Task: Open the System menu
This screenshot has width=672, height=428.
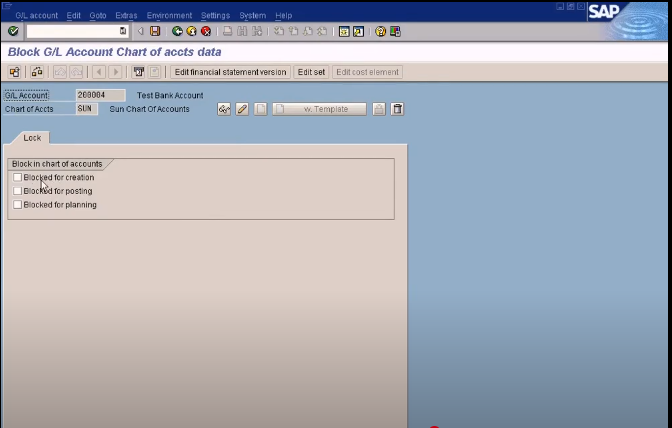Action: (x=252, y=15)
